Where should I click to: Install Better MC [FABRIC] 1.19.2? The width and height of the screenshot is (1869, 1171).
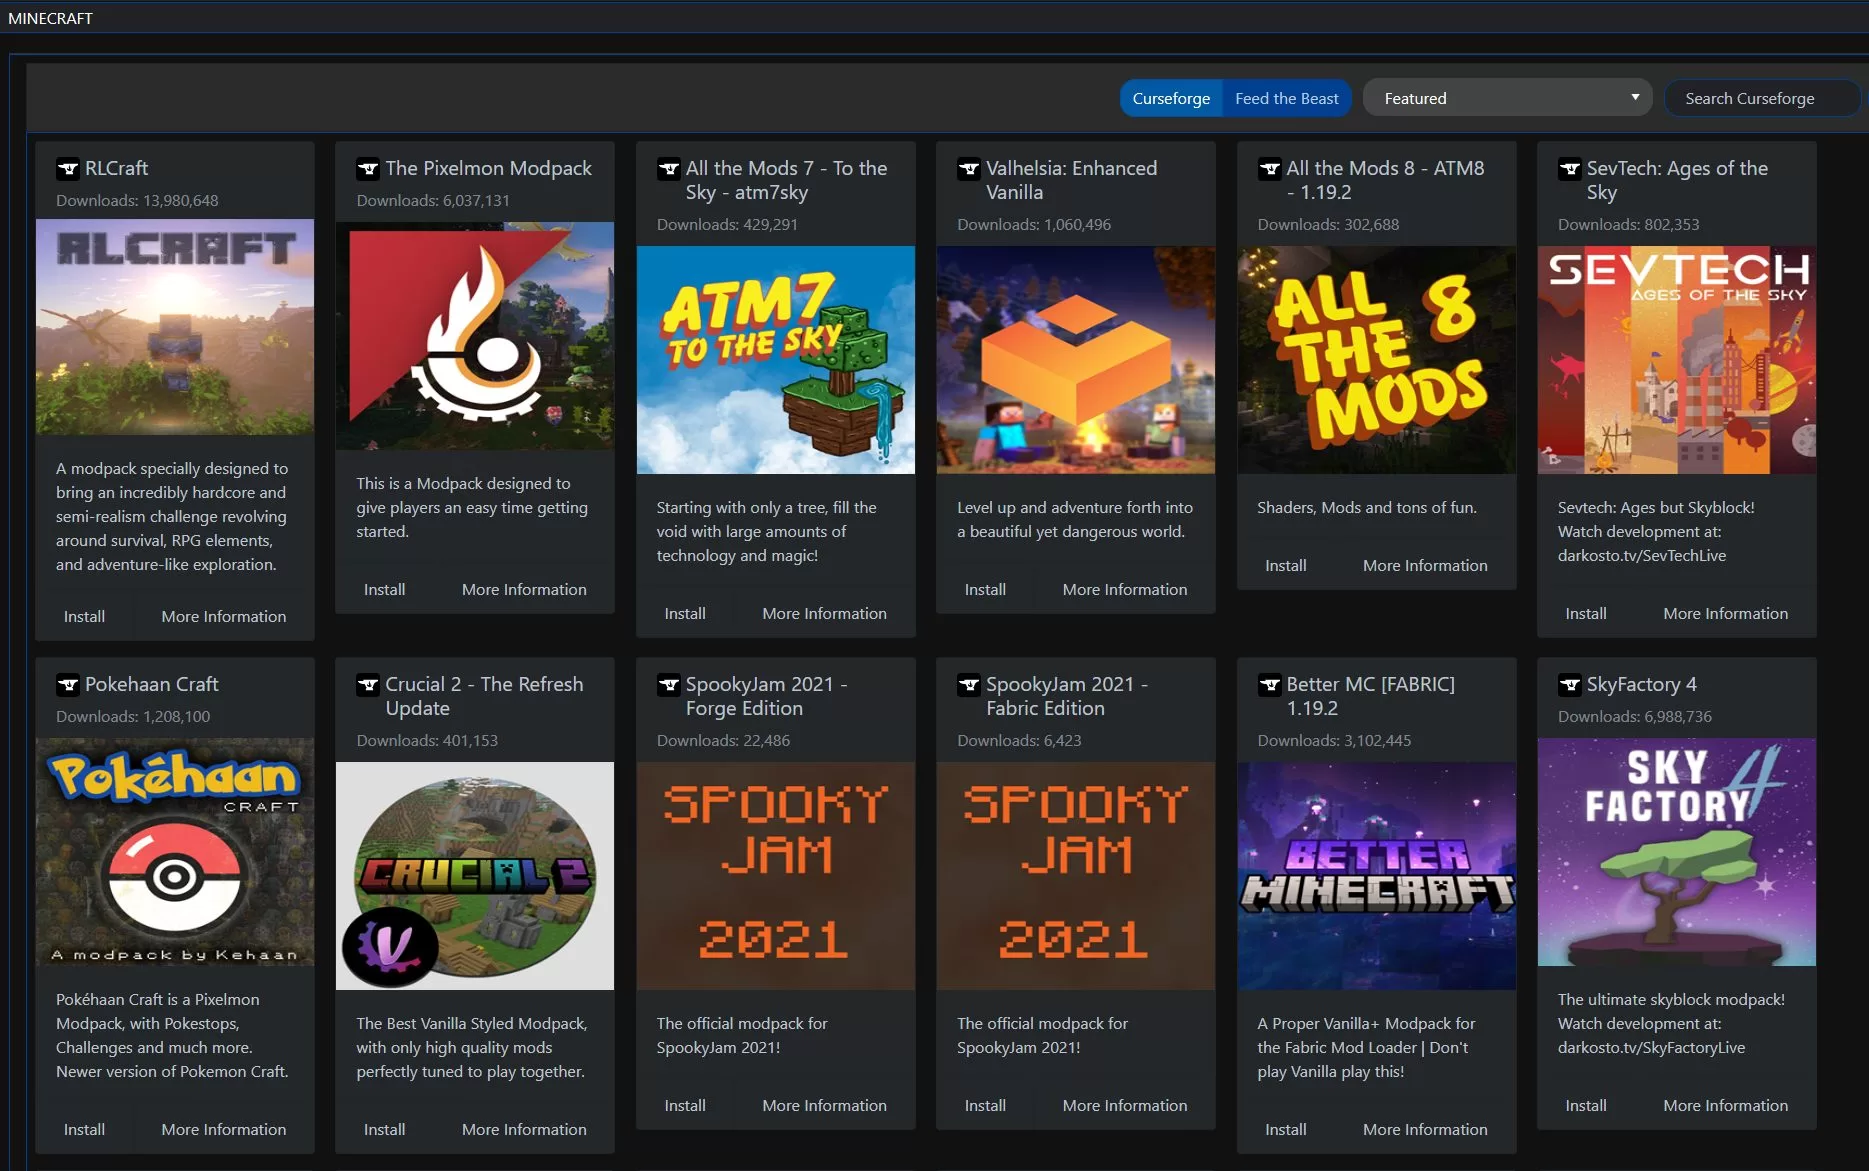pos(1285,1130)
